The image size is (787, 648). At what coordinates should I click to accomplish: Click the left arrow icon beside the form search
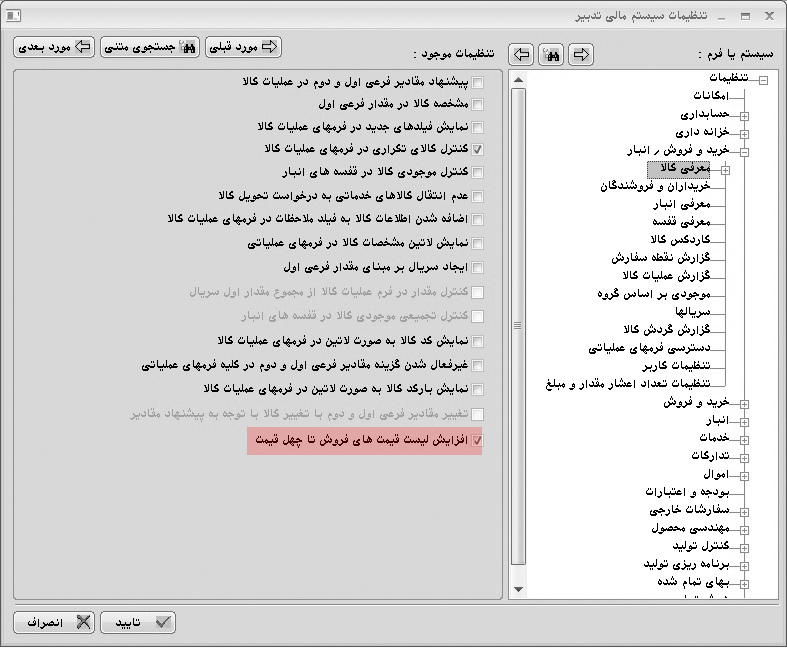521,54
